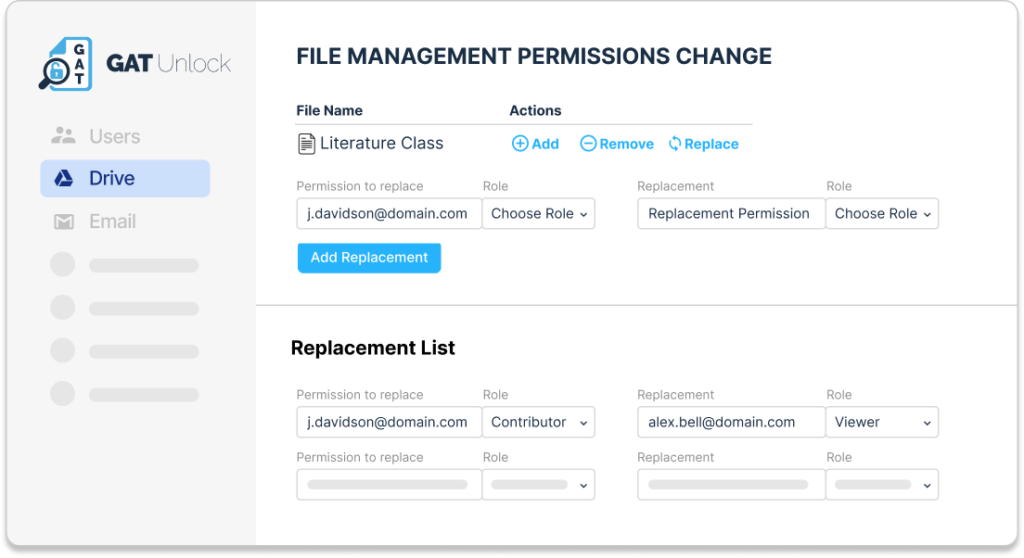Click the minus circle Remove icon

(588, 144)
